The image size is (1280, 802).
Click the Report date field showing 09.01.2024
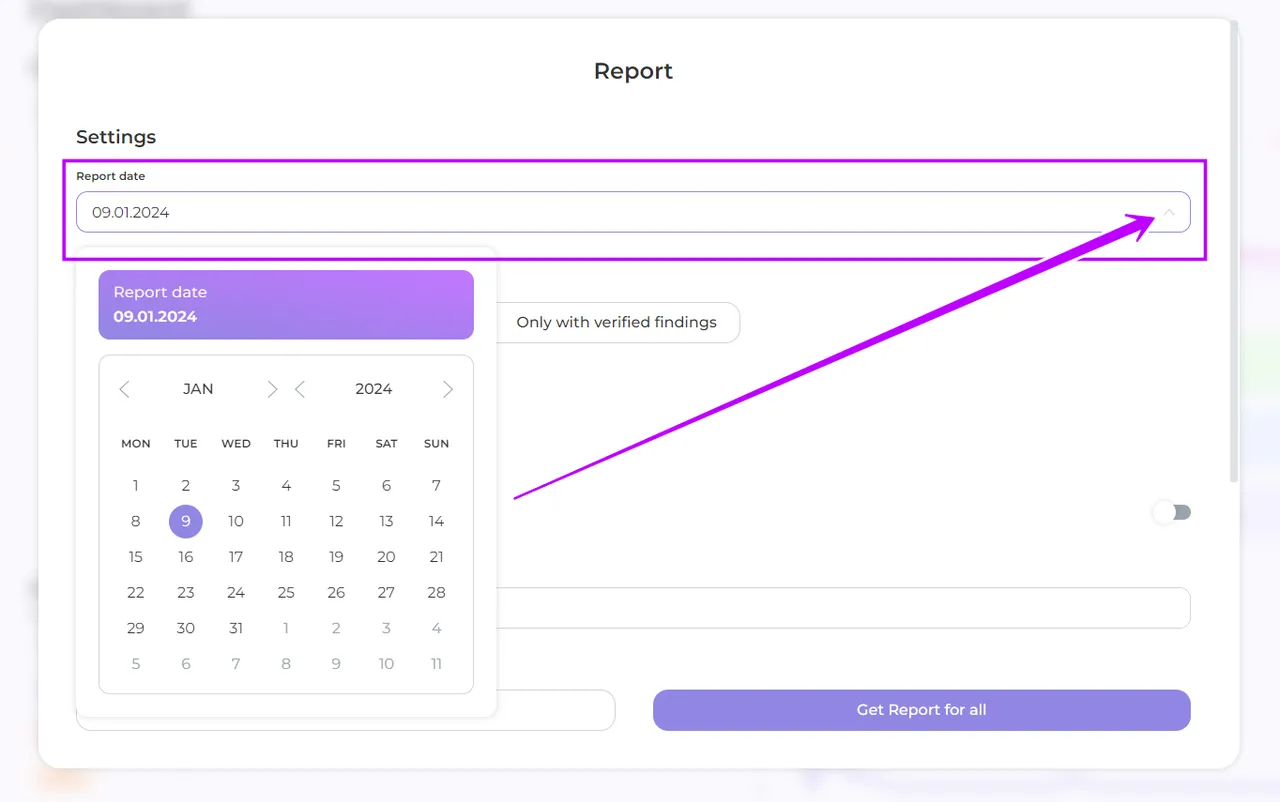pyautogui.click(x=600, y=213)
